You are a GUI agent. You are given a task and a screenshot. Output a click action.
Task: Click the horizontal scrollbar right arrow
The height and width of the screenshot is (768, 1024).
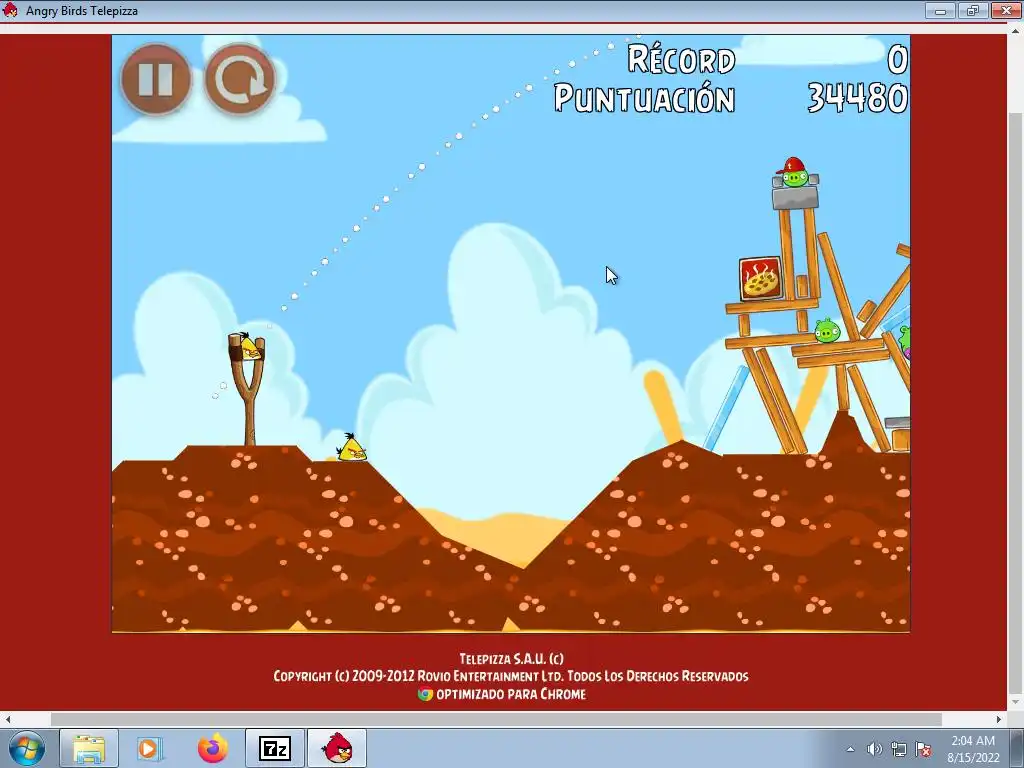click(x=999, y=719)
